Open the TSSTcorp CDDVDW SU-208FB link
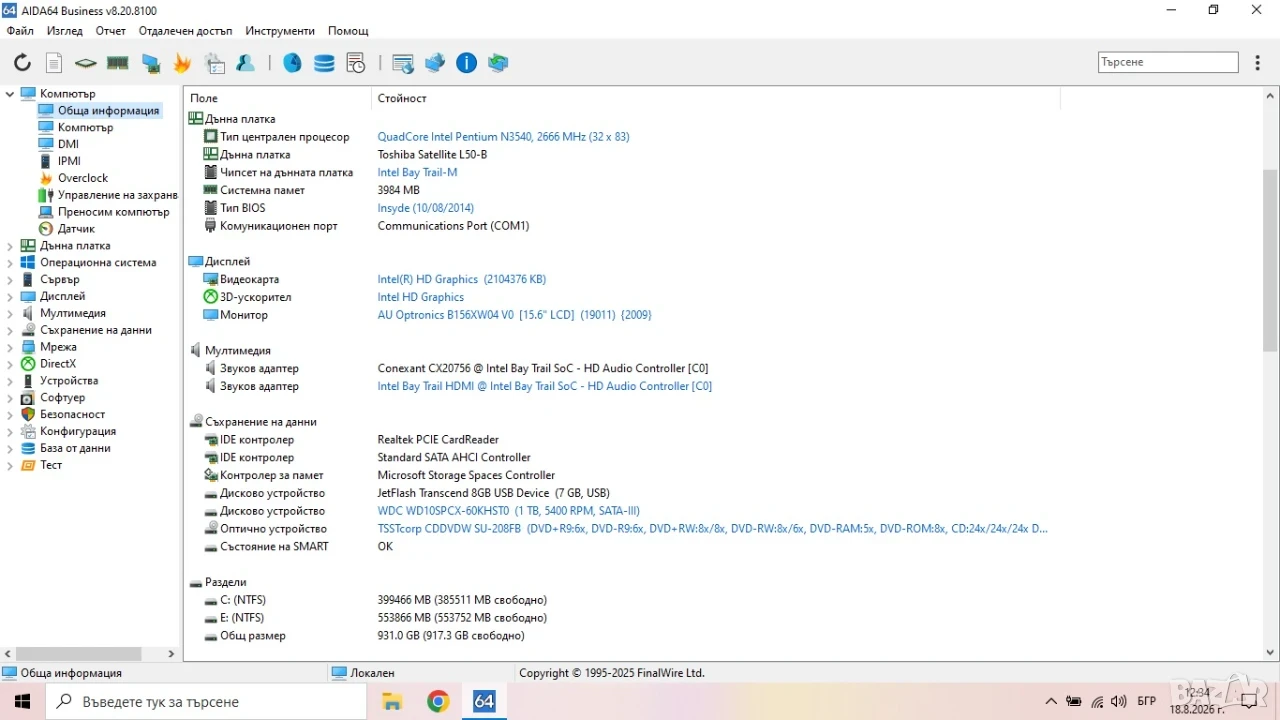1280x720 pixels. click(712, 529)
